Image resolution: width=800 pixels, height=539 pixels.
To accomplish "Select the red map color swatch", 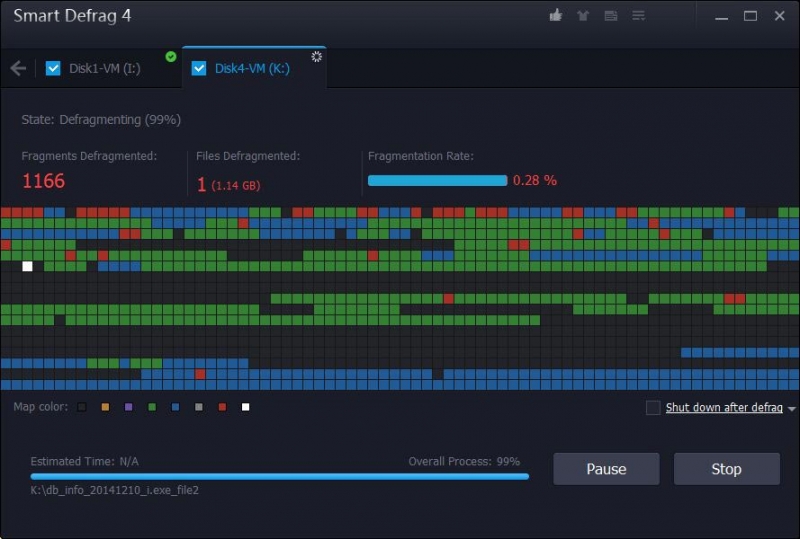I will click(222, 407).
